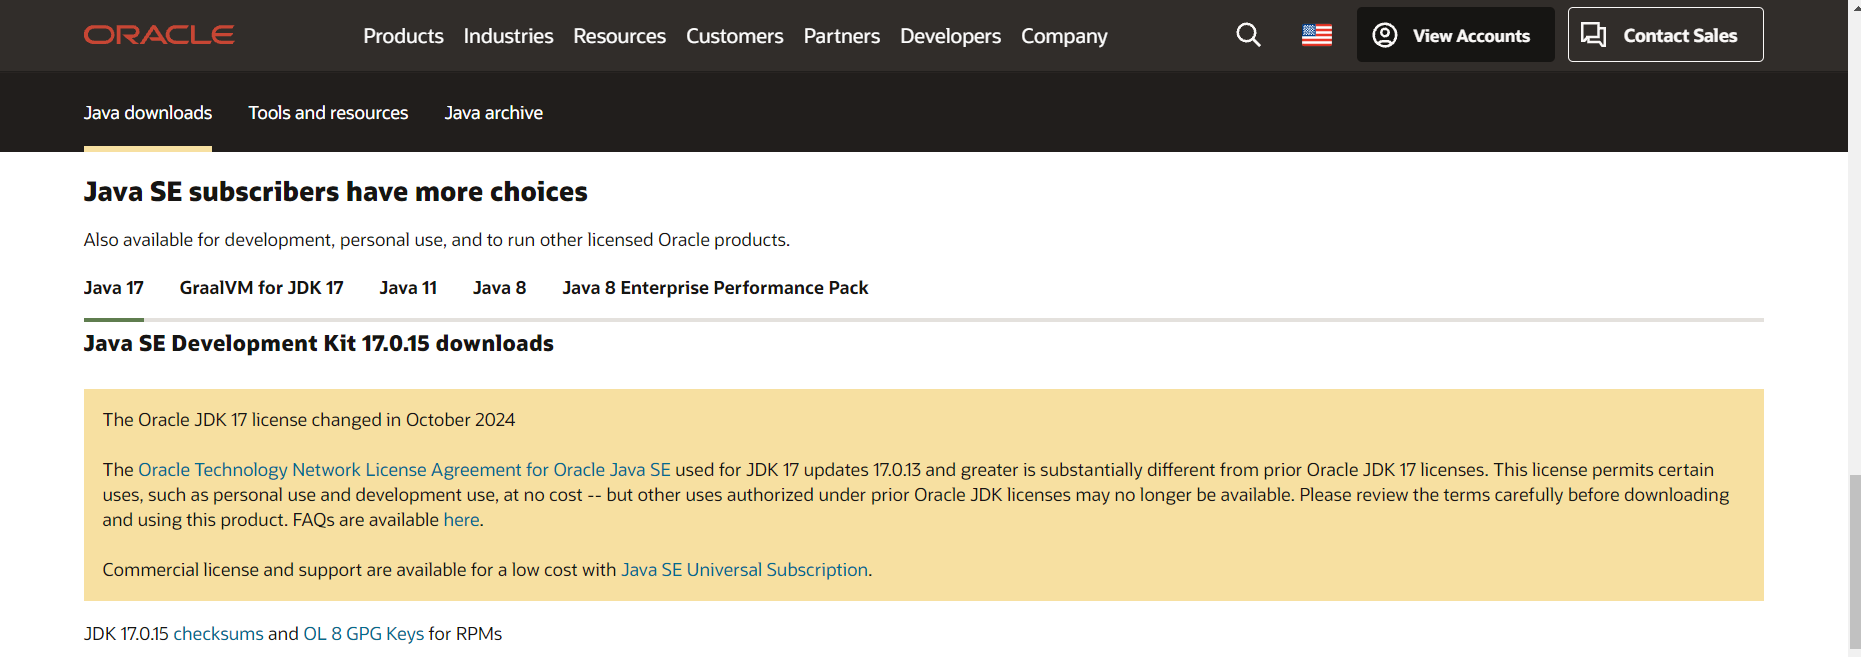
Task: Click the FAQs 'here' link
Action: [461, 520]
